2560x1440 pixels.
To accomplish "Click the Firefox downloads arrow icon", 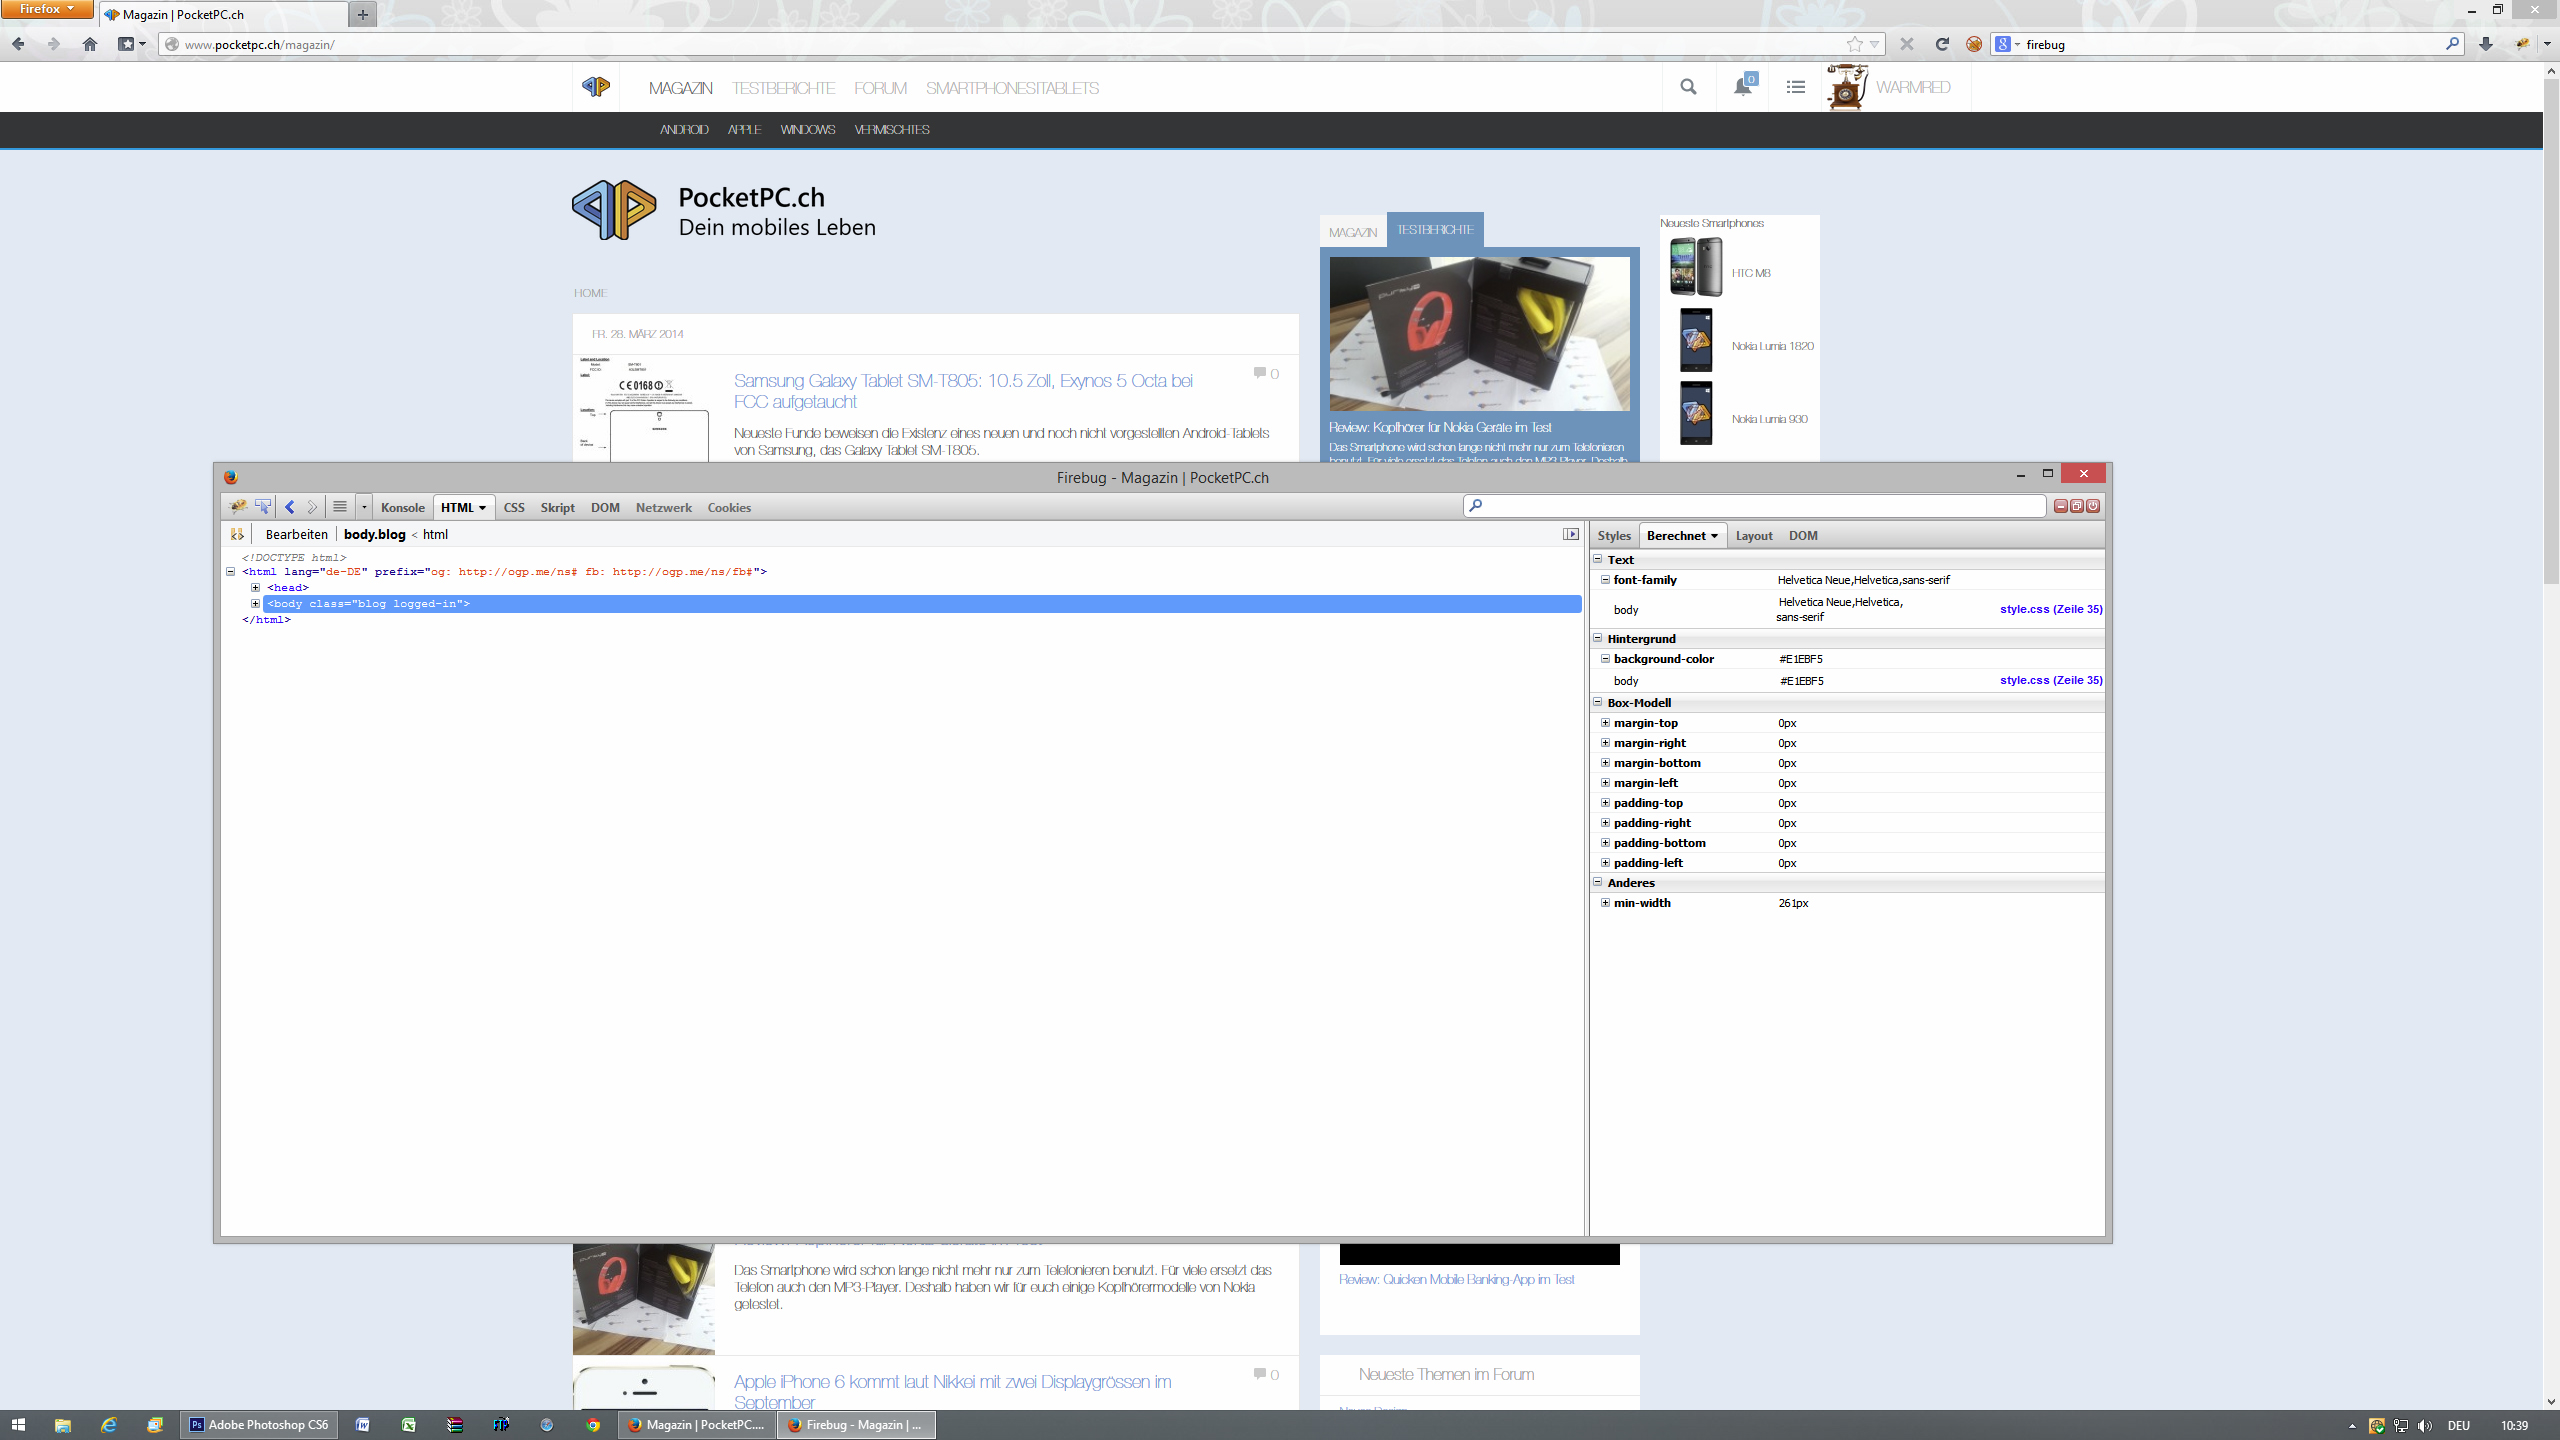I will [2486, 44].
